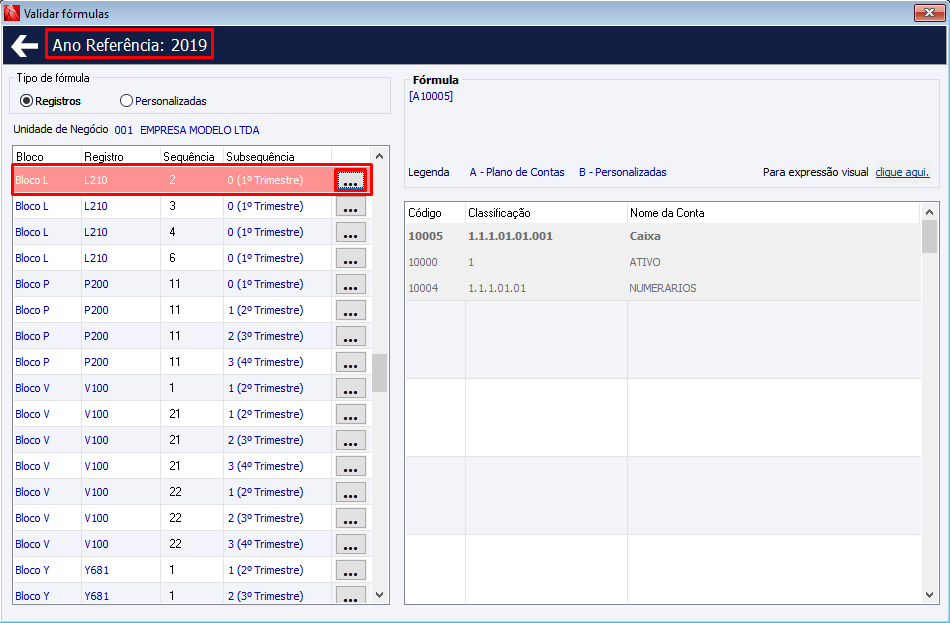Click the Registro column header
The width and height of the screenshot is (950, 623).
[121, 156]
